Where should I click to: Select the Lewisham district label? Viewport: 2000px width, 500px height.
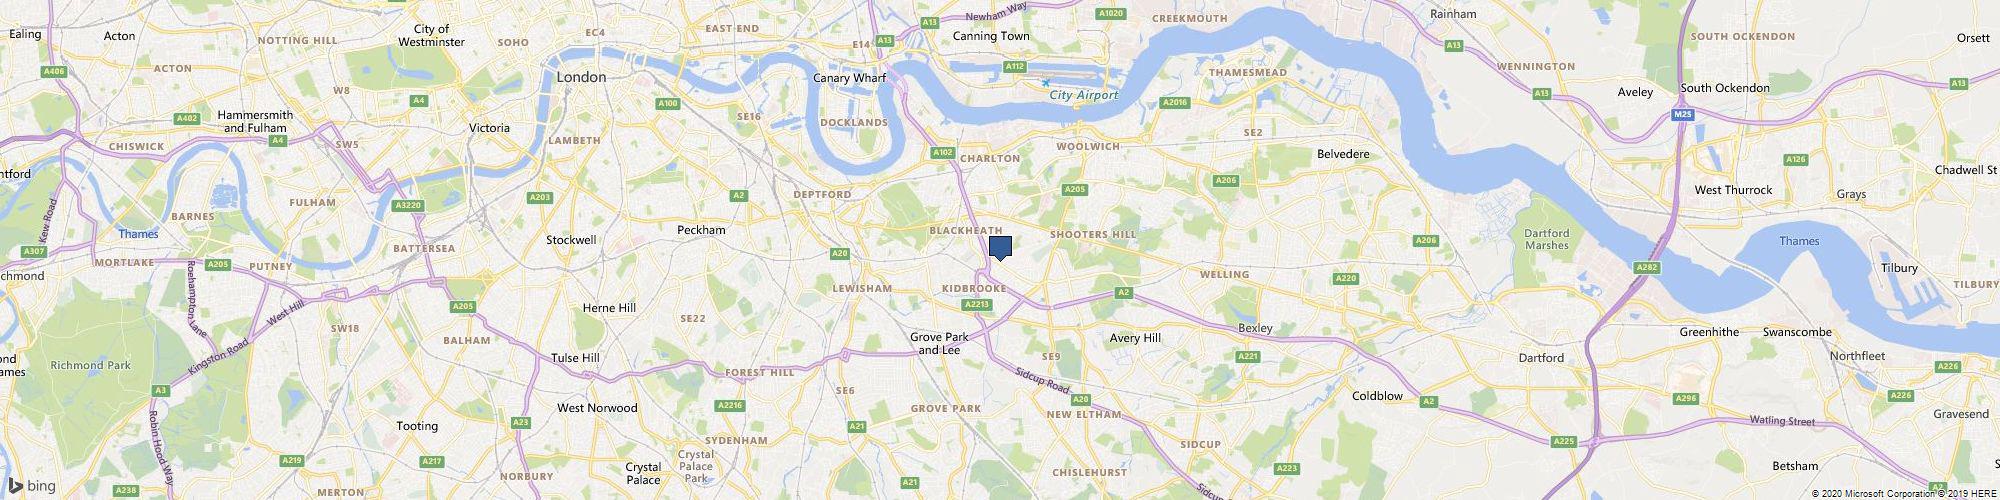tap(862, 288)
